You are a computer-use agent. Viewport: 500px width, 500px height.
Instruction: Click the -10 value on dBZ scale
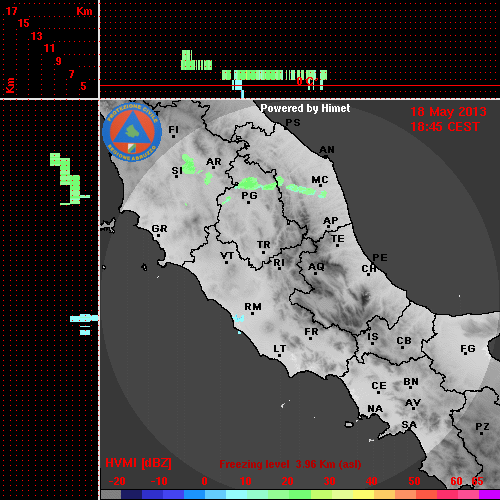159,481
